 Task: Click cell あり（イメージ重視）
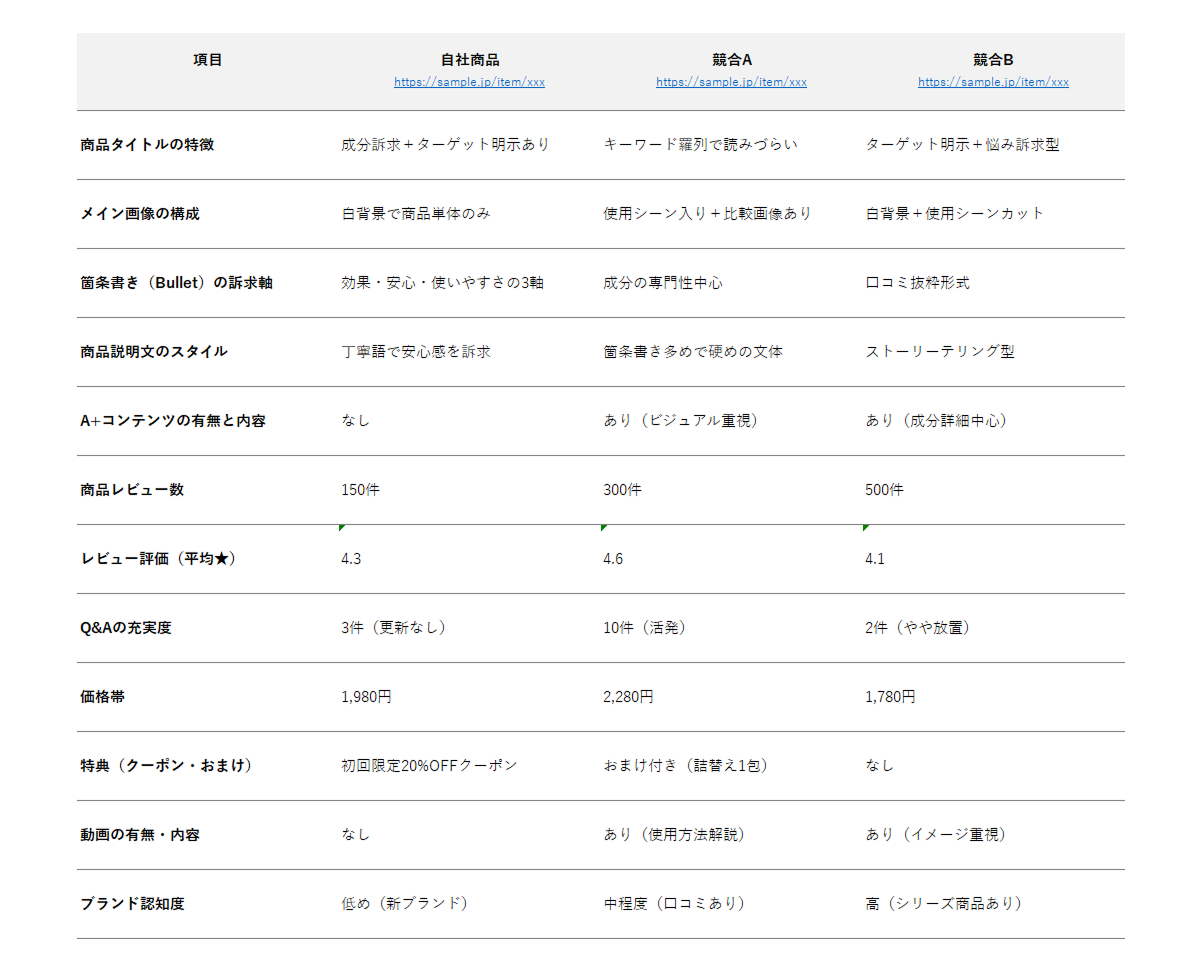tap(937, 835)
